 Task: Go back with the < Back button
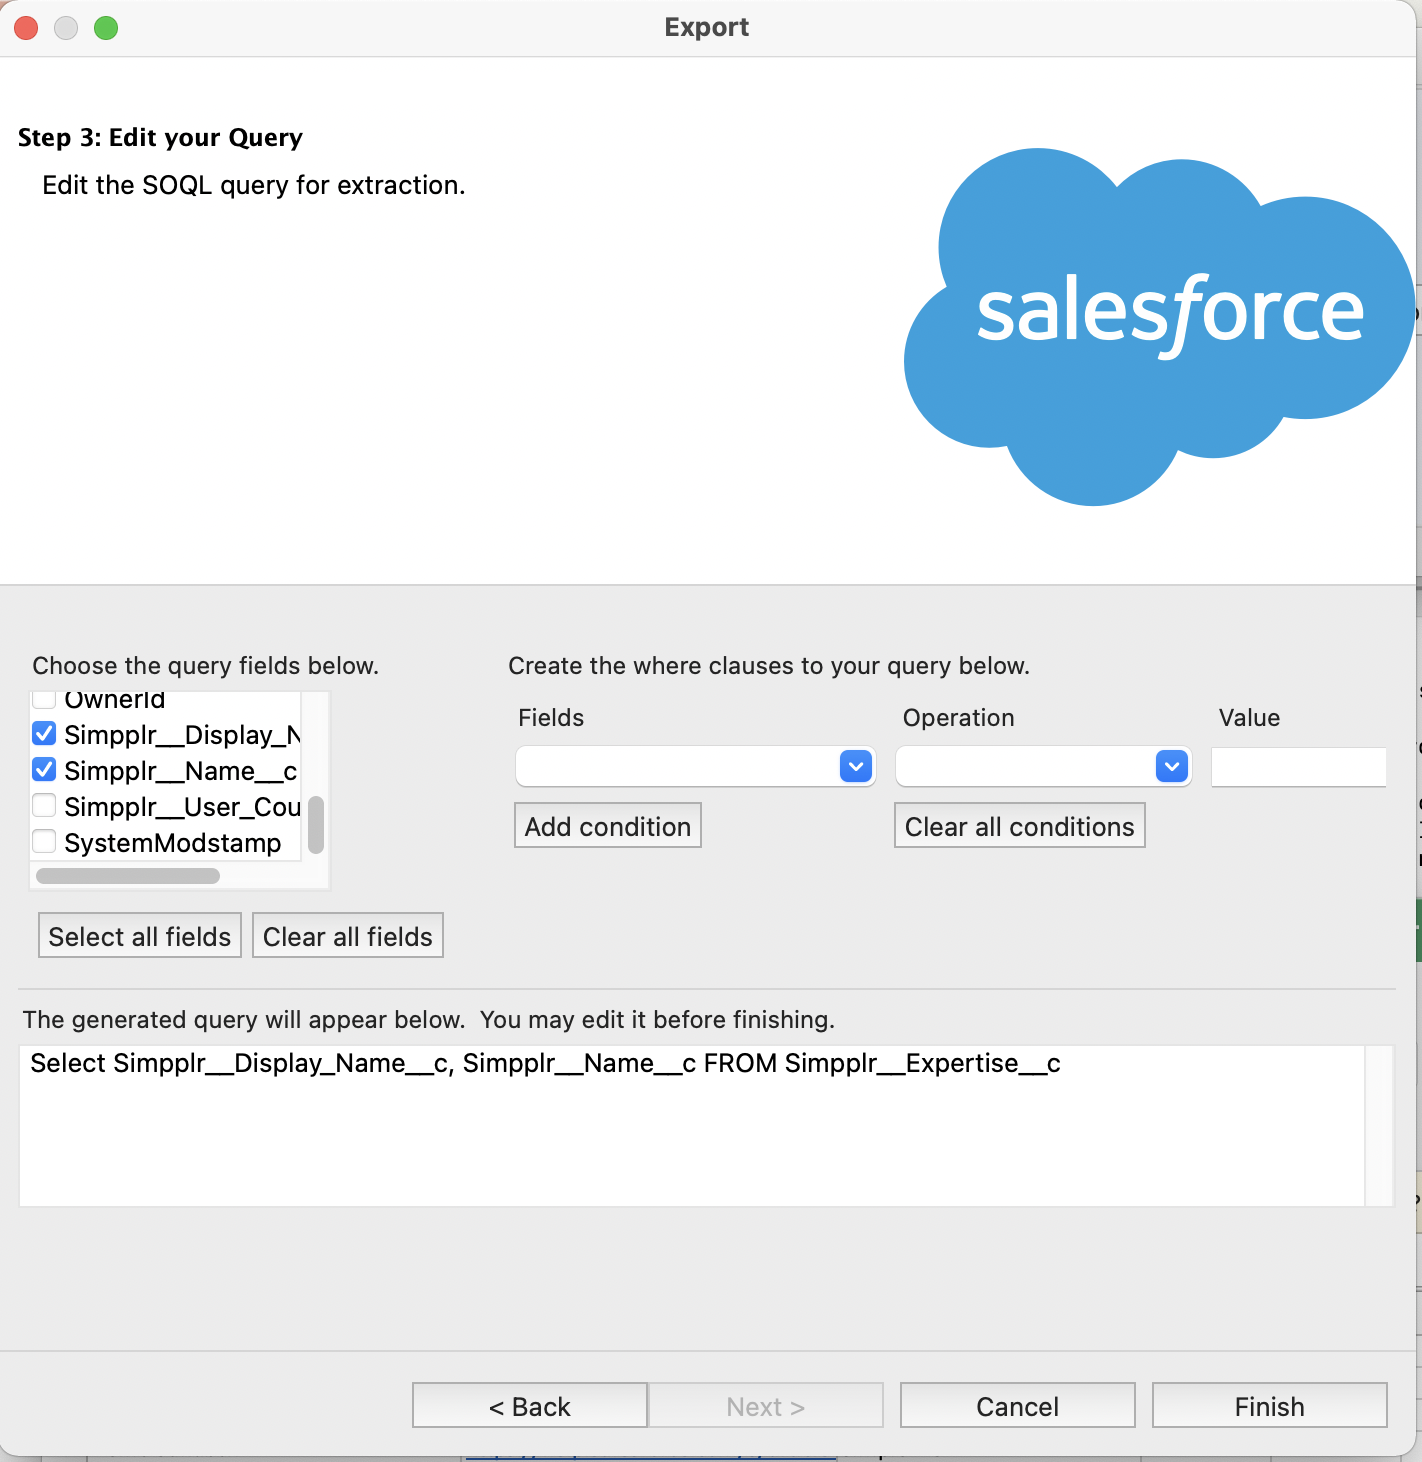pos(530,1406)
